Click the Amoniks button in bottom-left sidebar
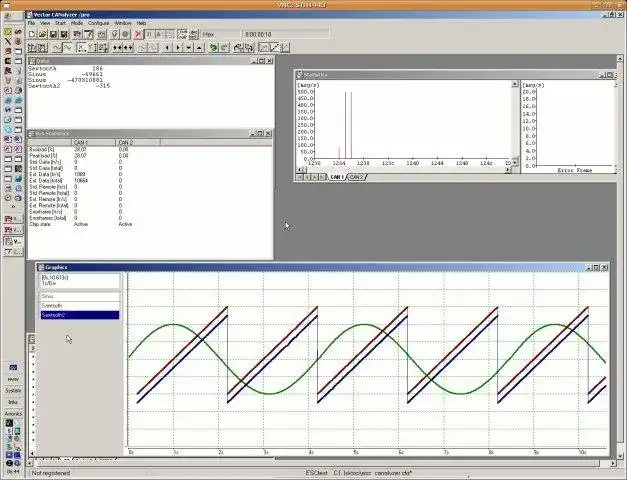The height and width of the screenshot is (480, 627). pyautogui.click(x=13, y=414)
